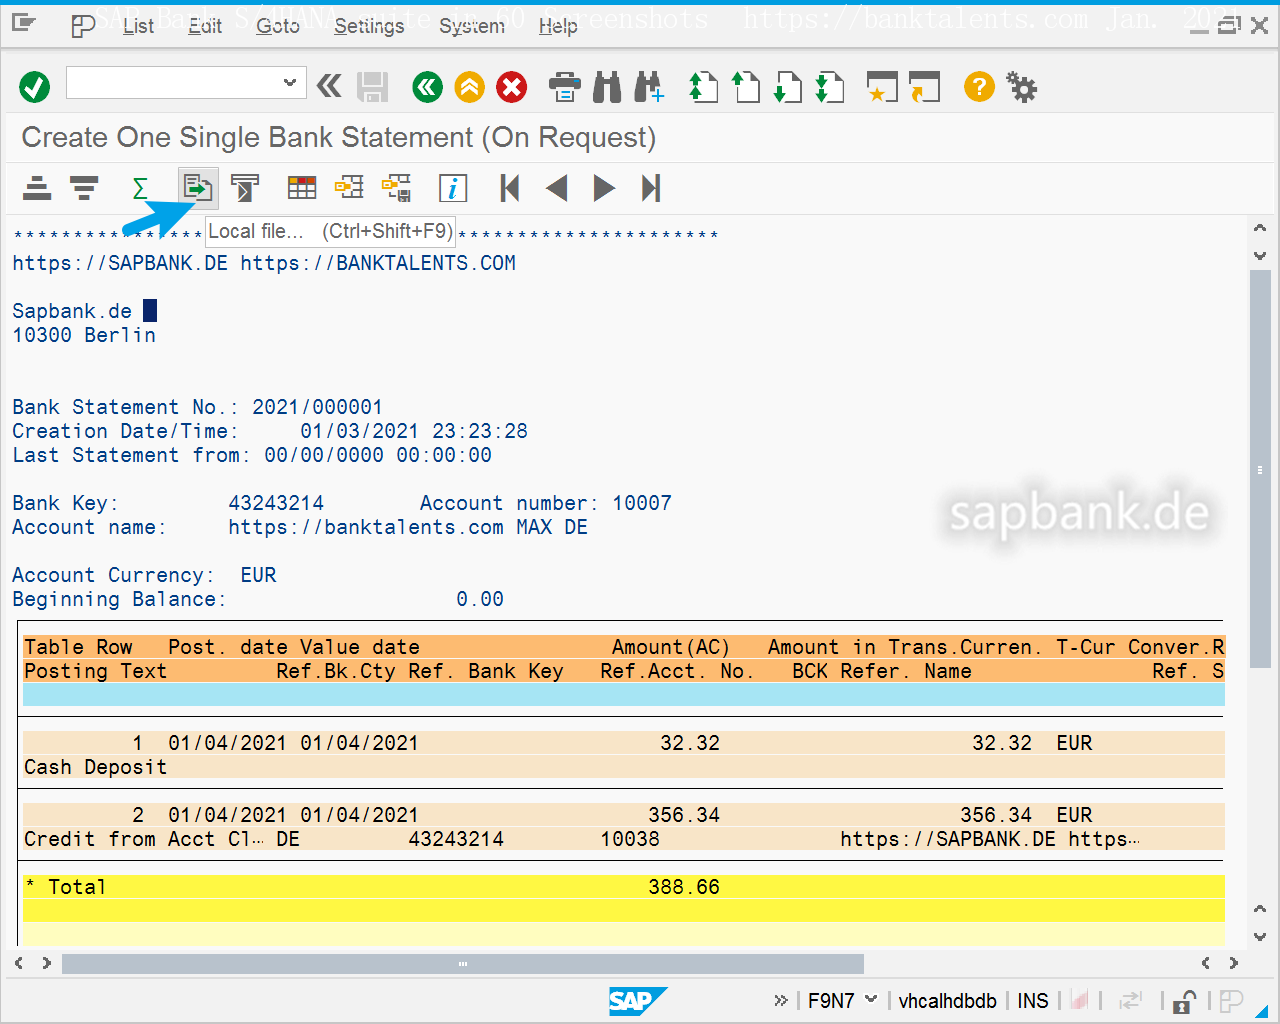
Task: Open the F9N7 status dropdown
Action: pos(871,1000)
